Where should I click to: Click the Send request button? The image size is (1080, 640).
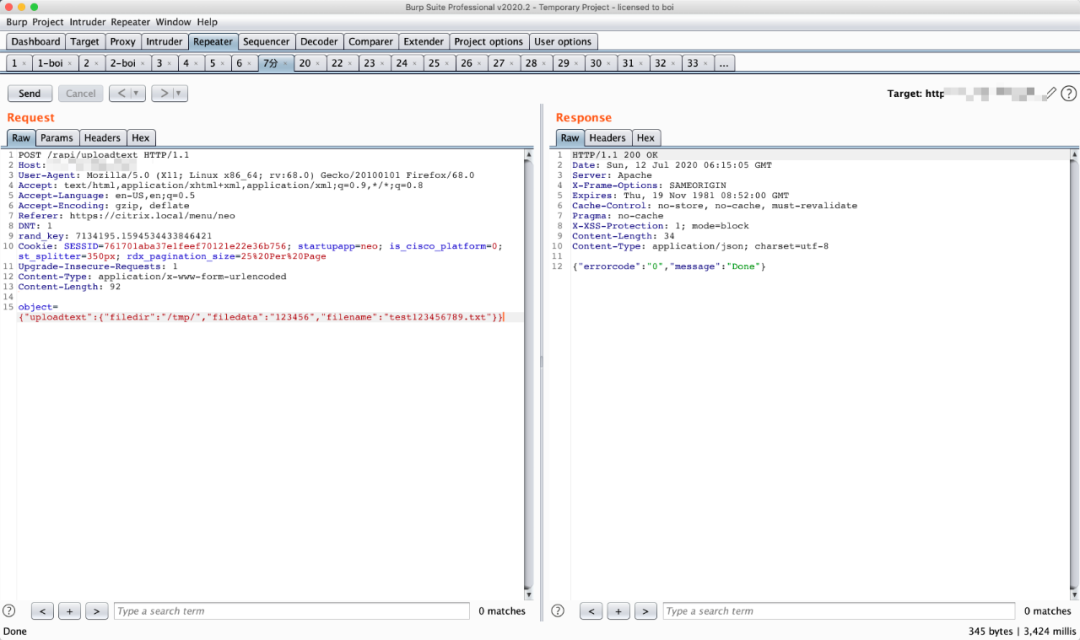pyautogui.click(x=29, y=93)
